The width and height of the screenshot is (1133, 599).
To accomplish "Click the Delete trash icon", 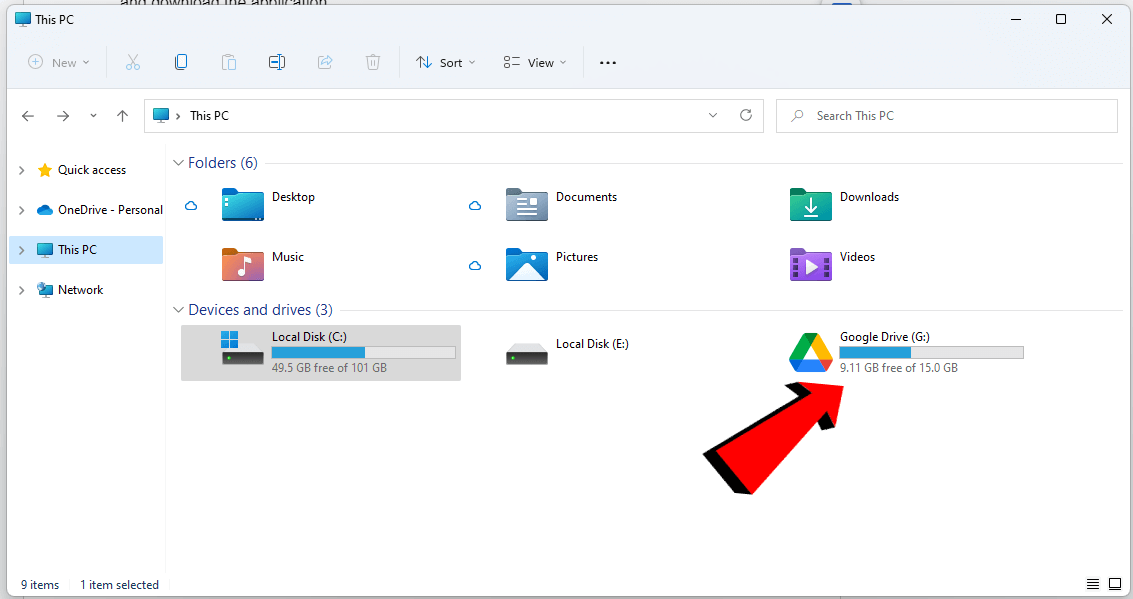I will pos(373,61).
